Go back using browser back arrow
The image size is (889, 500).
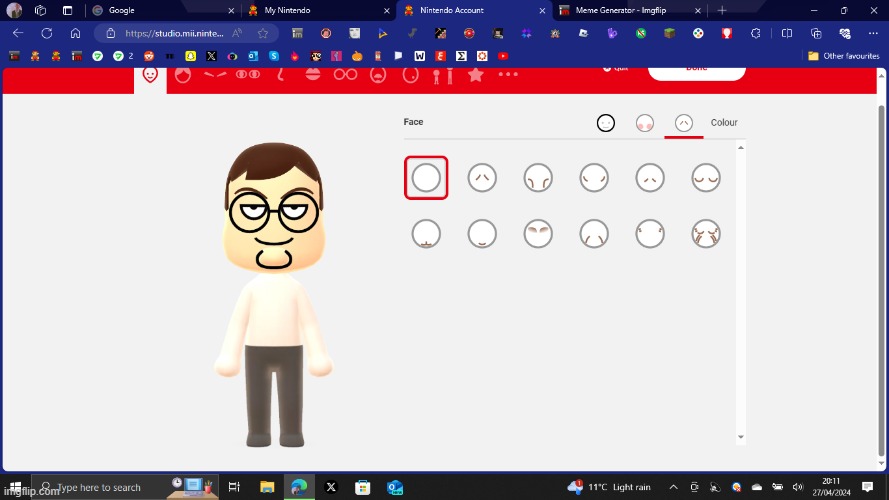click(x=18, y=33)
